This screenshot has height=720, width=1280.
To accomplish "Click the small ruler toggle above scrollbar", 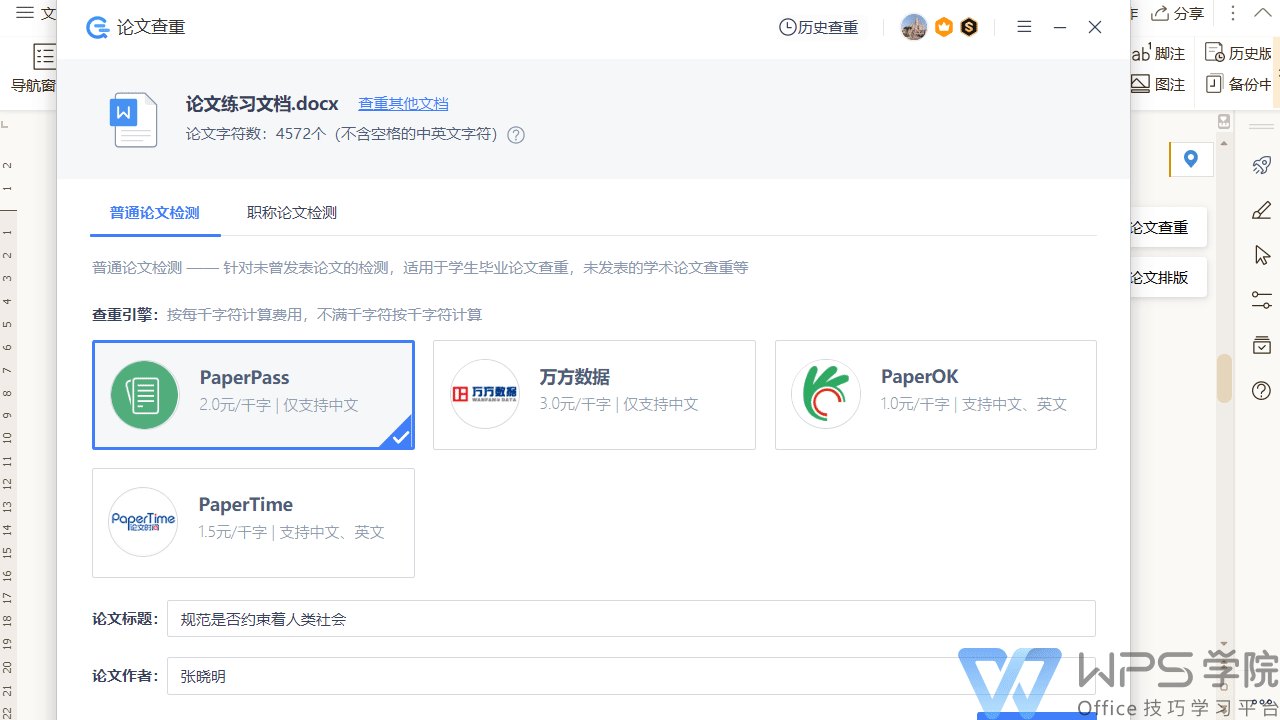I will tap(1224, 122).
